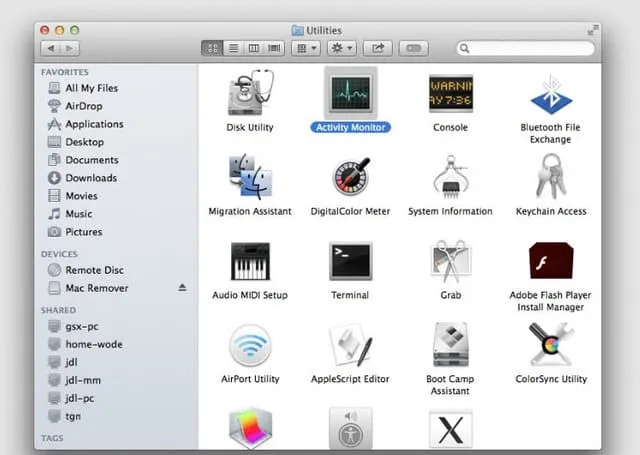Click the ColorSync Utility icon
Screen dimensions: 640x455
(551, 344)
